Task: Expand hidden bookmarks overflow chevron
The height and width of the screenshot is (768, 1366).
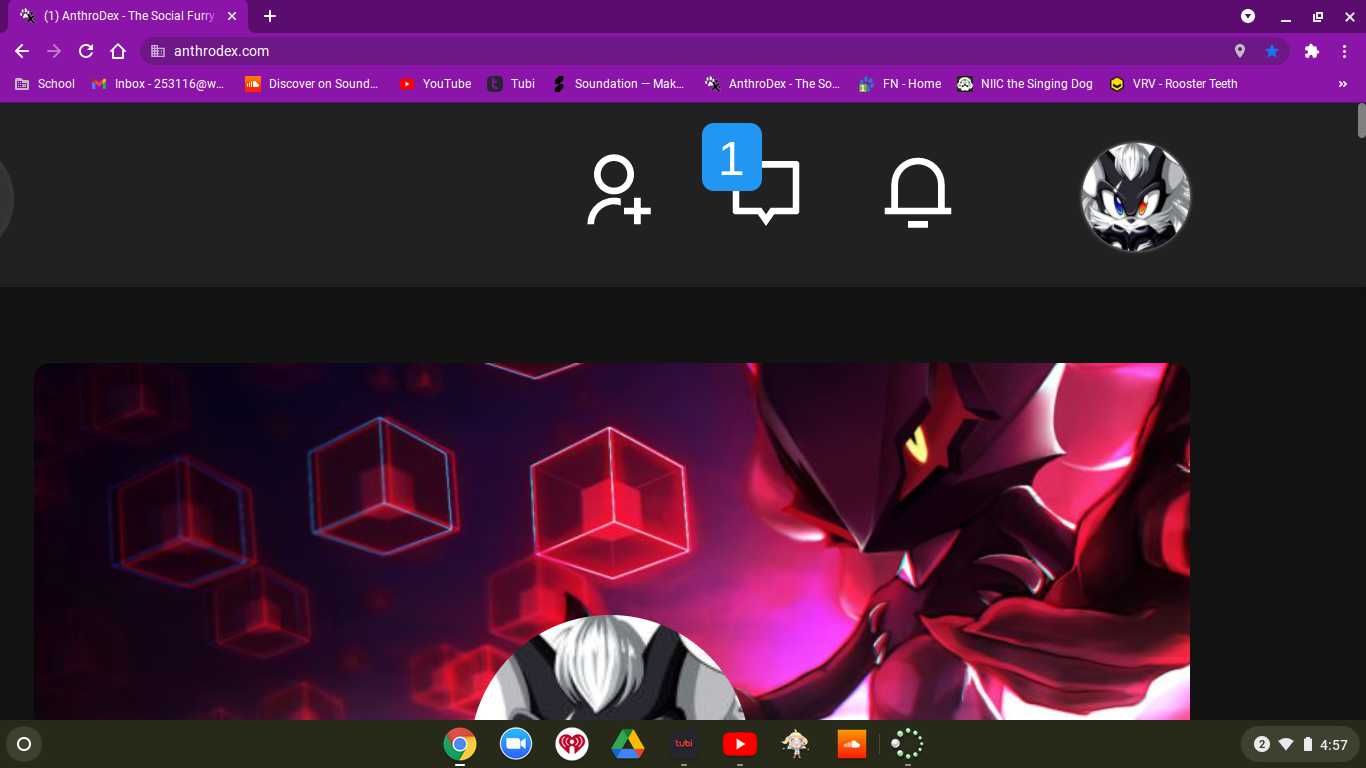Action: [1342, 84]
